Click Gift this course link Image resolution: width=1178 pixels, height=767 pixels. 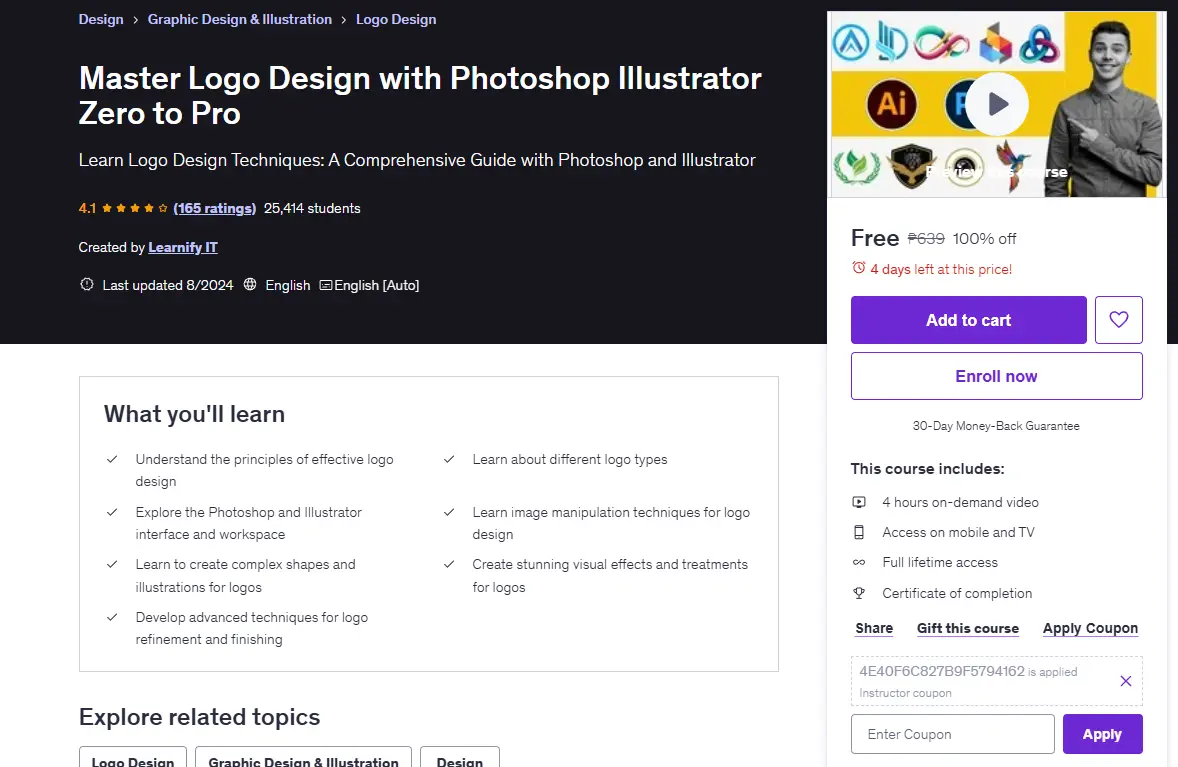[968, 628]
